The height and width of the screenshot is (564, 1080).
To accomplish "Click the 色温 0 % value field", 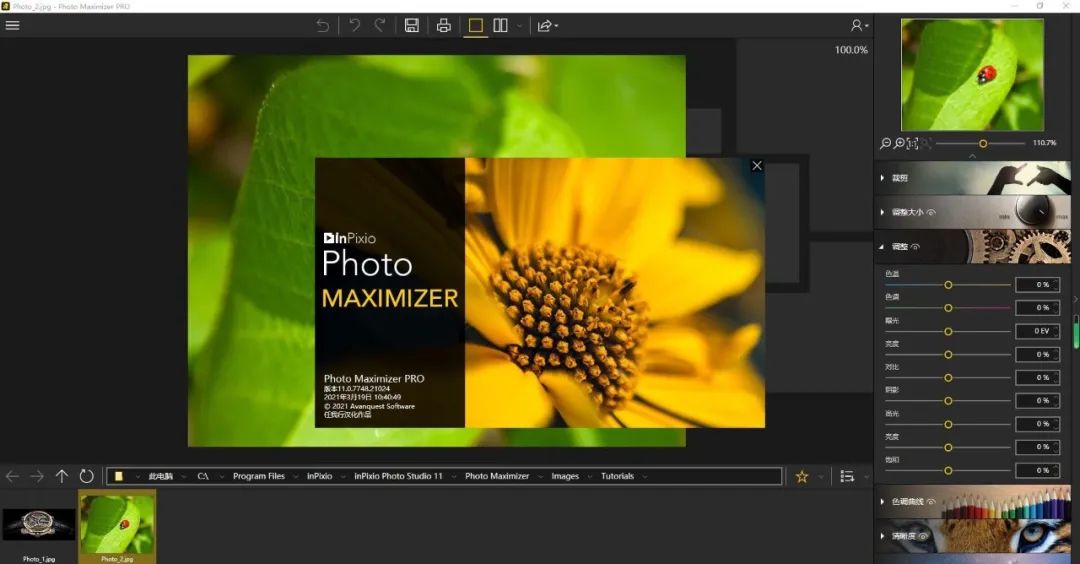I will coord(1038,284).
